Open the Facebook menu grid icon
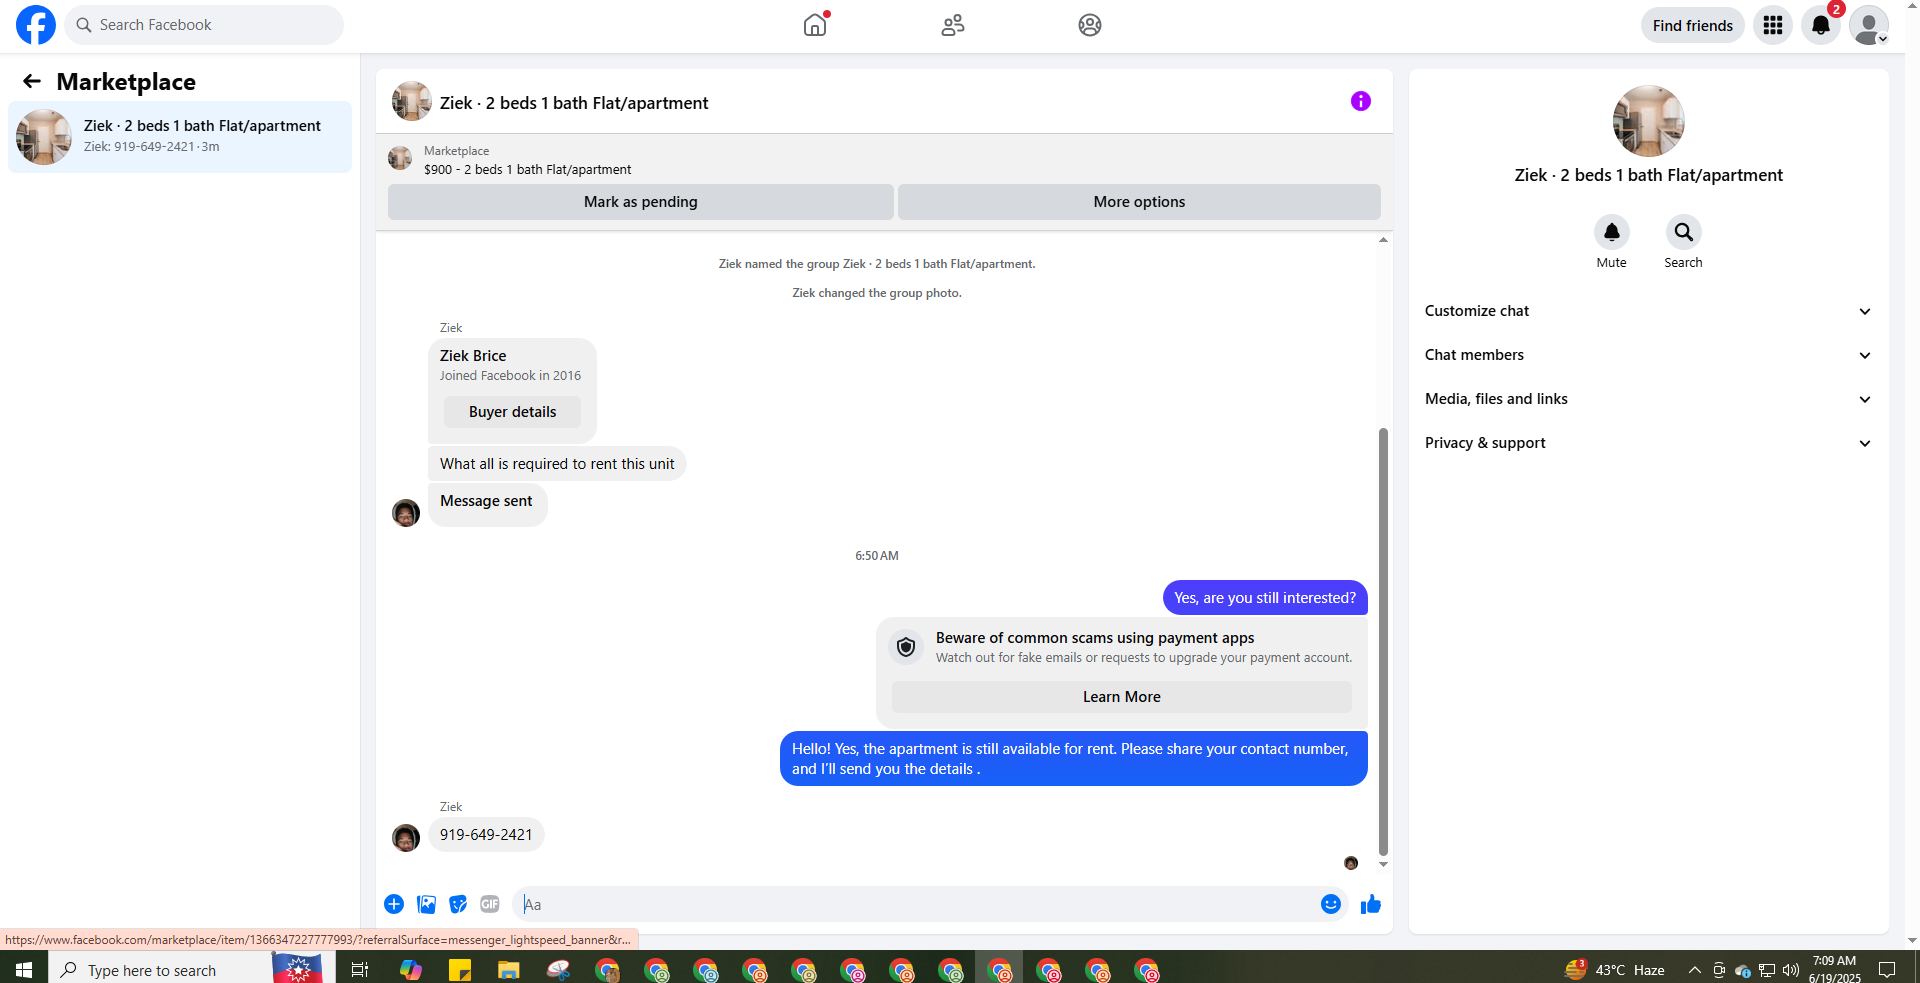 click(1773, 25)
